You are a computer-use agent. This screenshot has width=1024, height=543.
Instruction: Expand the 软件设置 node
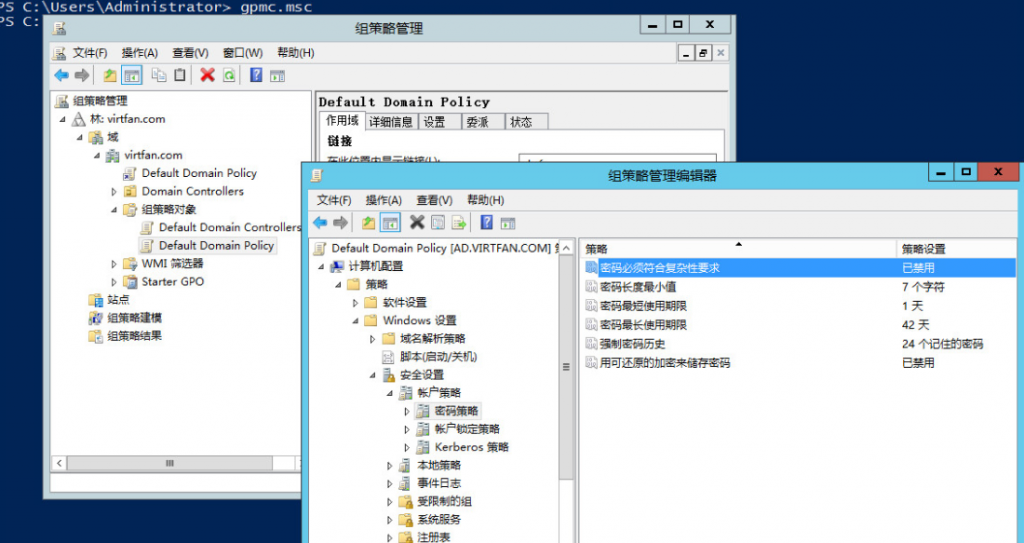click(x=355, y=303)
